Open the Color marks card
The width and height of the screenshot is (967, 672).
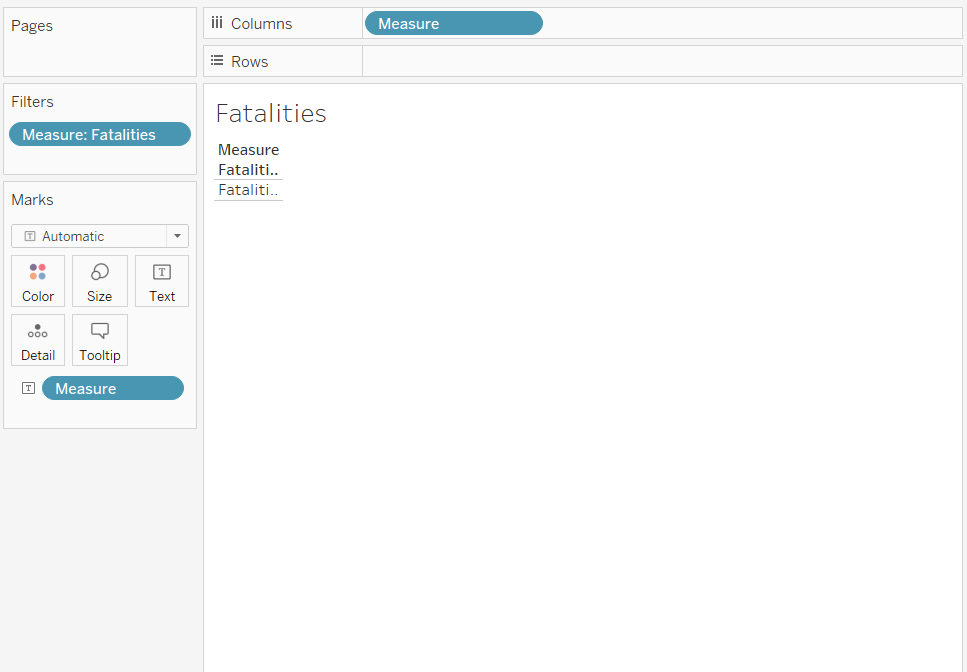(38, 281)
